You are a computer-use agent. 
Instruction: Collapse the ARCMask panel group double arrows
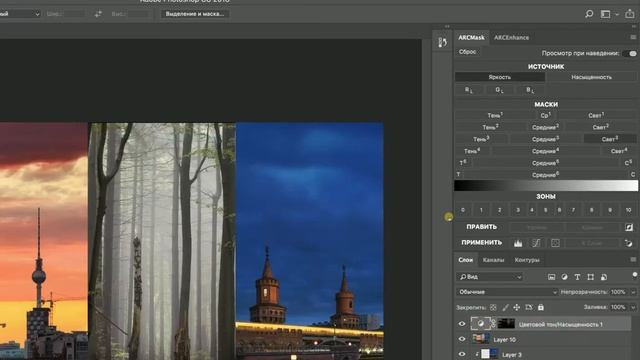pyautogui.click(x=633, y=27)
